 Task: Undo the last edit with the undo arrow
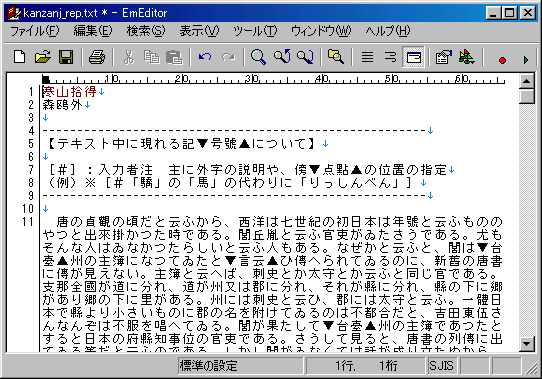point(205,57)
